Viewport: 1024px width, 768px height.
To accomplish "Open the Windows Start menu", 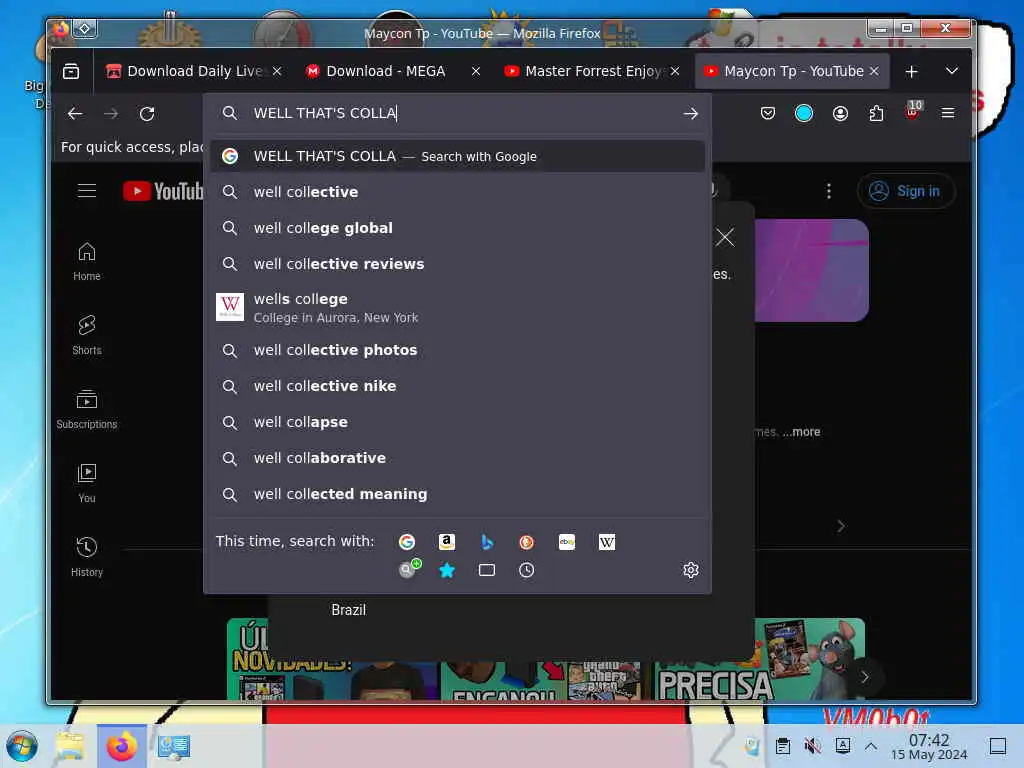I will pos(22,746).
